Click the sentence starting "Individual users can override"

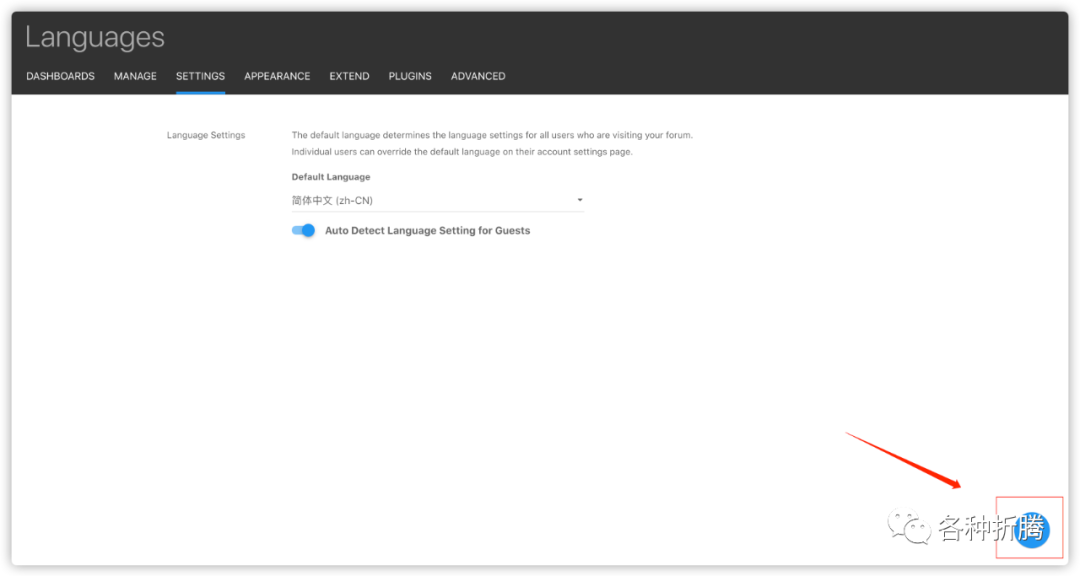tap(462, 152)
